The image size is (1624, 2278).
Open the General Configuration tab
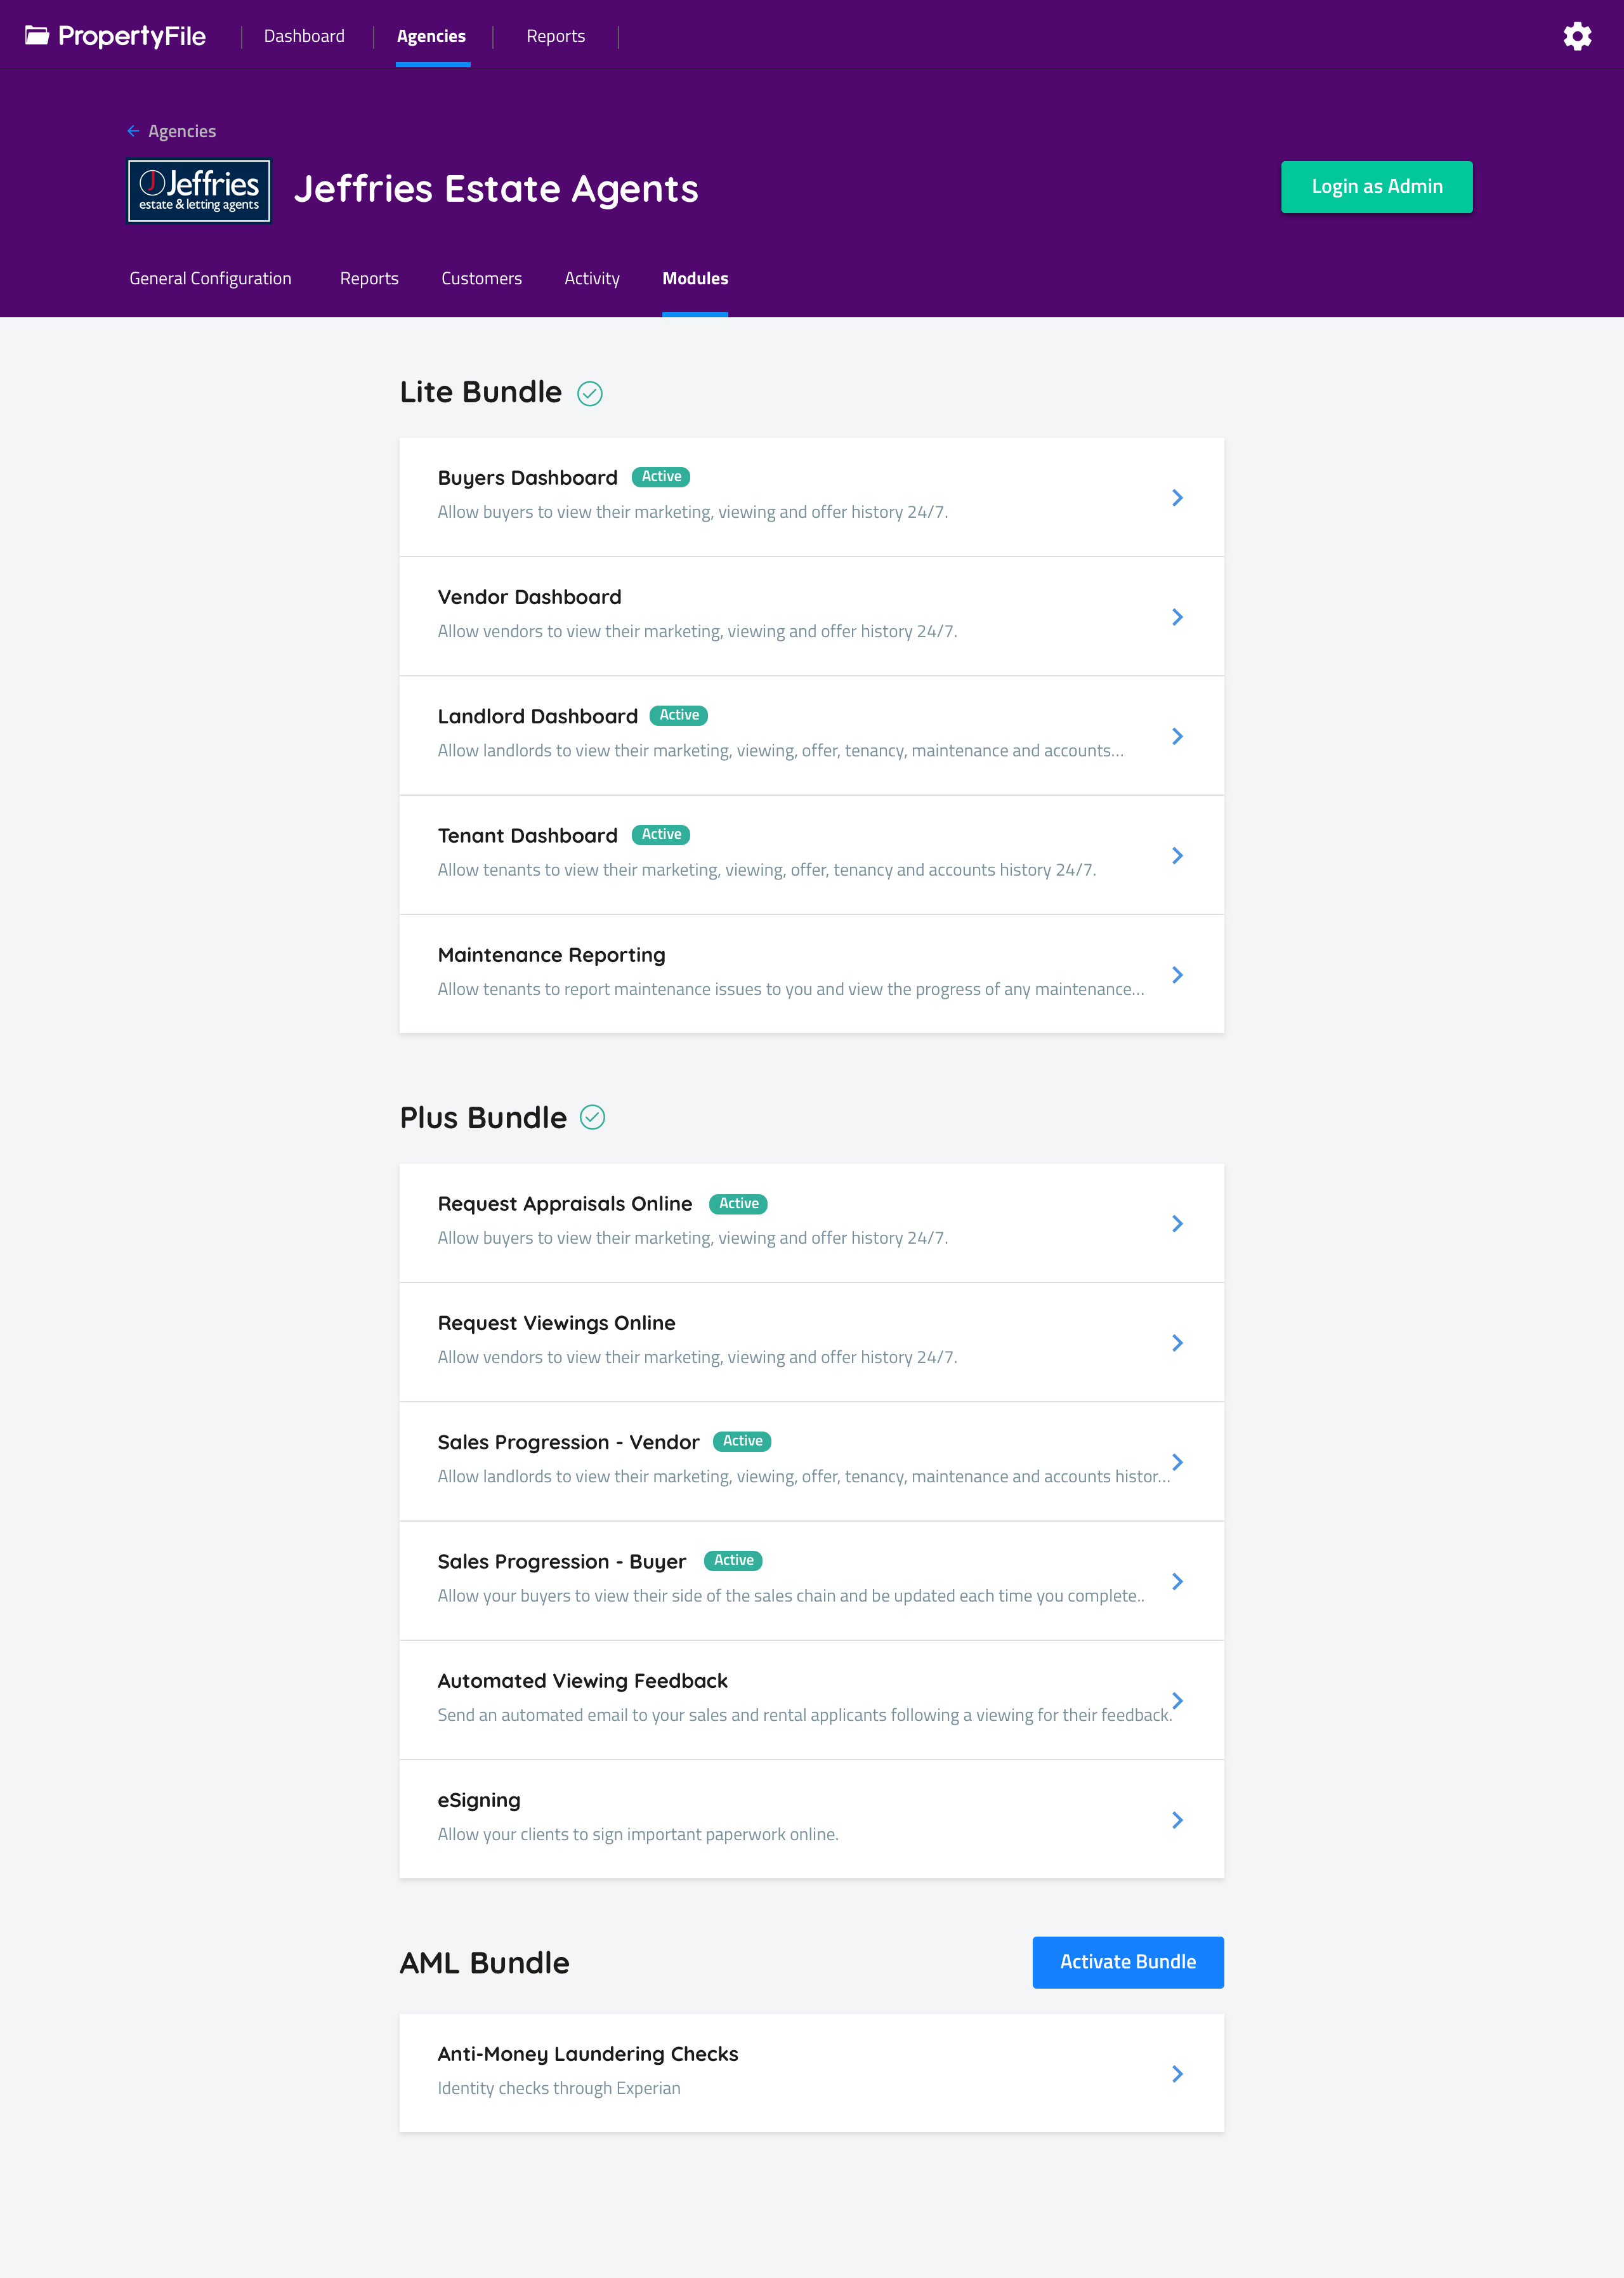pyautogui.click(x=210, y=279)
